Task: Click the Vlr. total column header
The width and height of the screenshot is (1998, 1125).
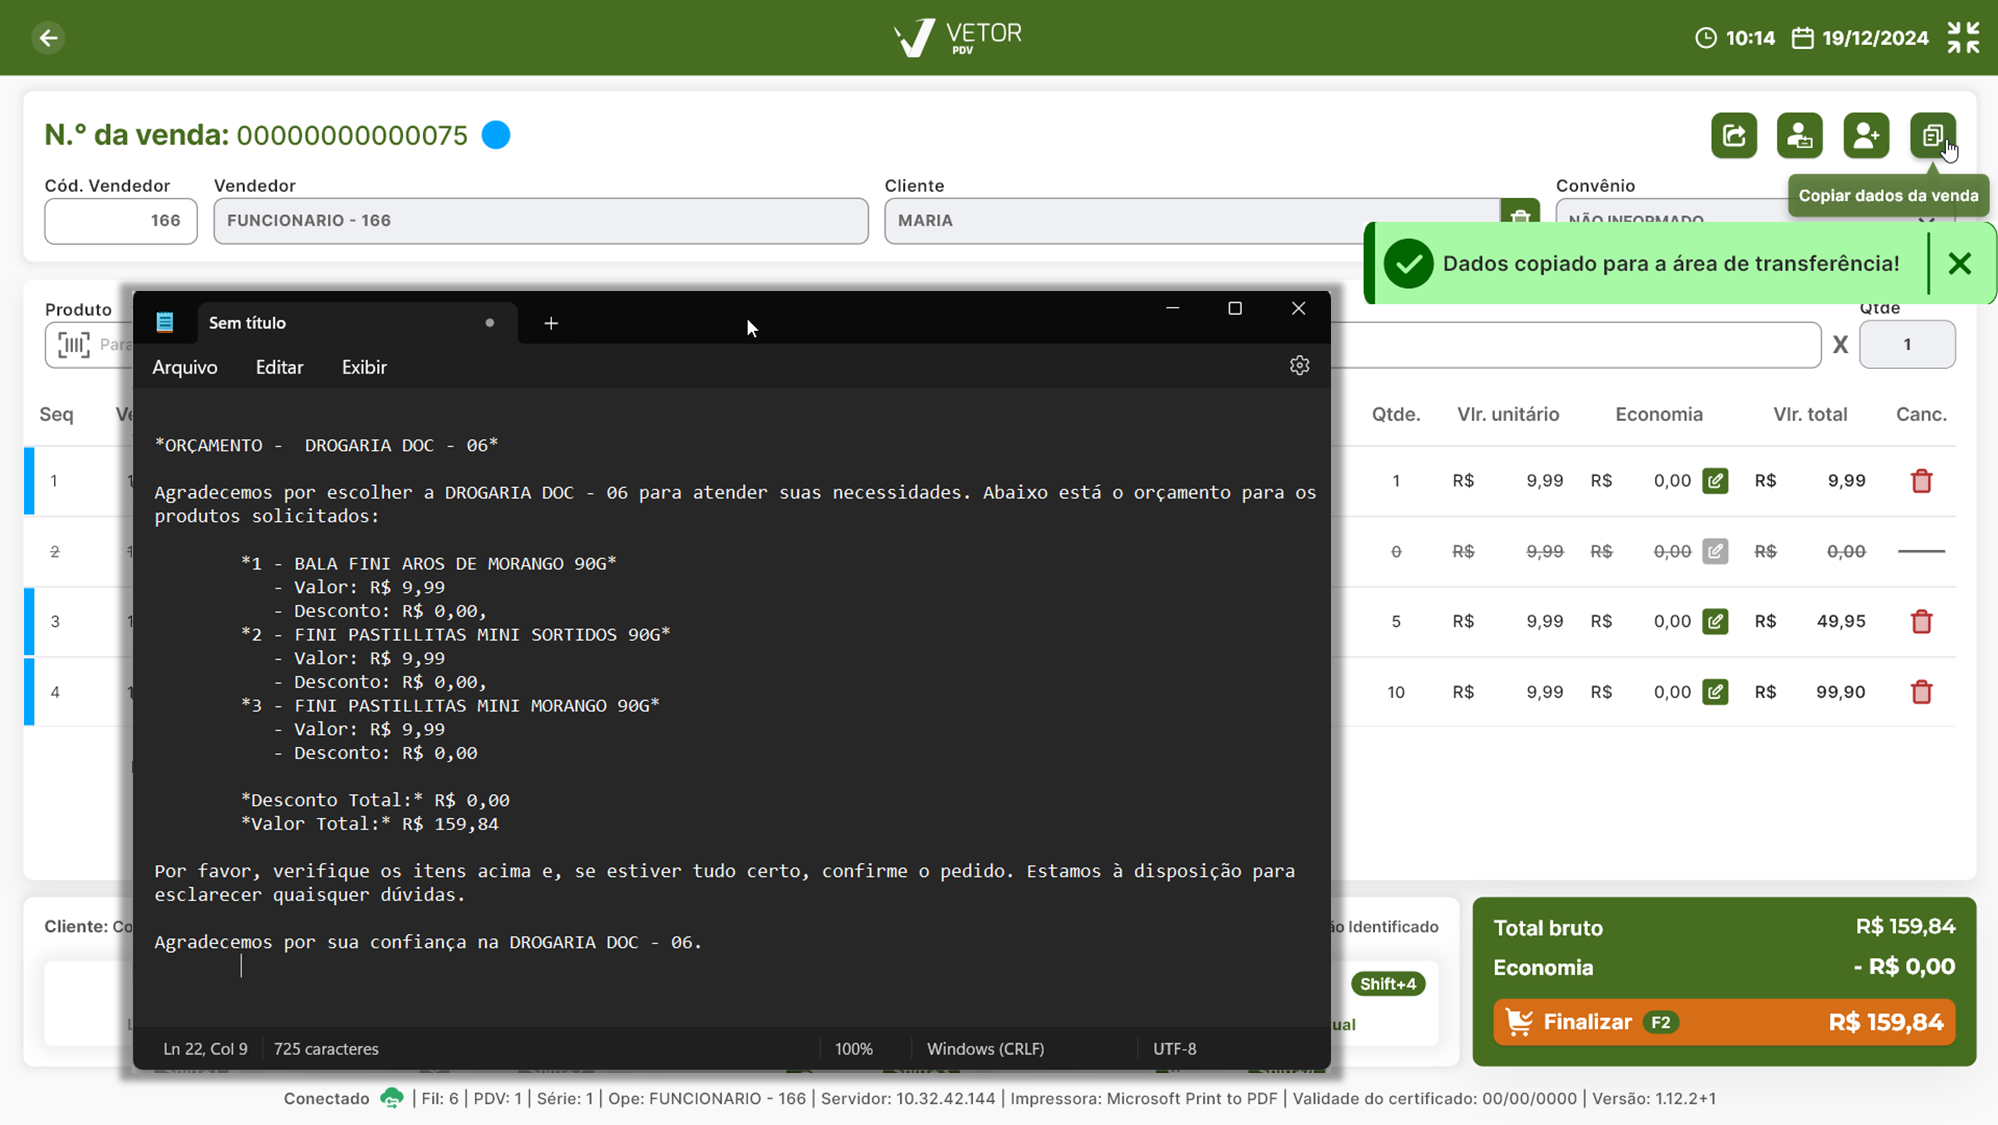Action: coord(1810,414)
